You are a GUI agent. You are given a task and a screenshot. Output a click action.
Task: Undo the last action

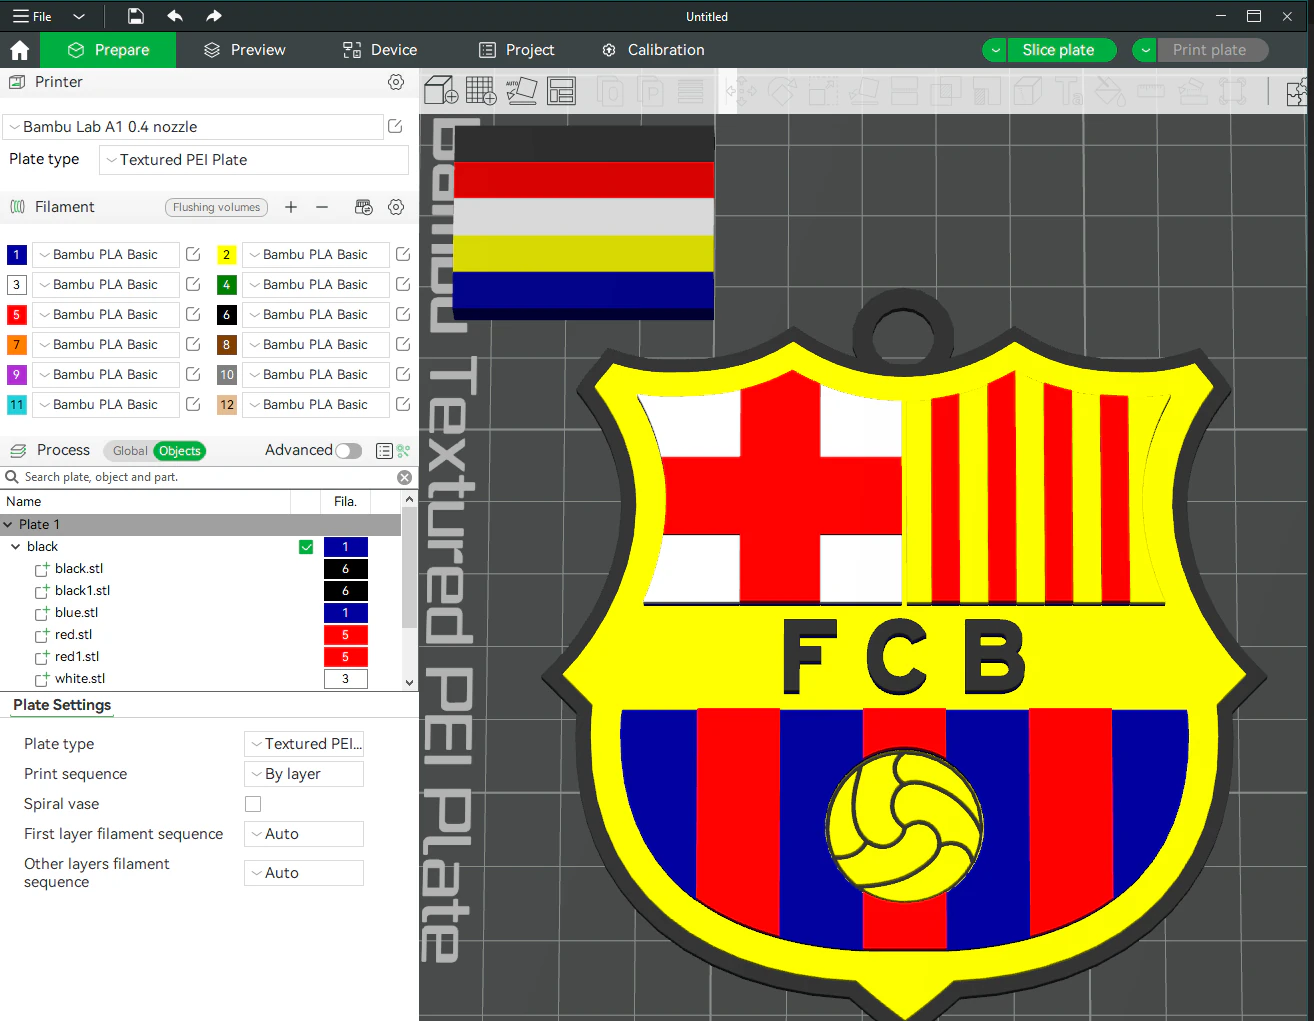click(x=175, y=16)
